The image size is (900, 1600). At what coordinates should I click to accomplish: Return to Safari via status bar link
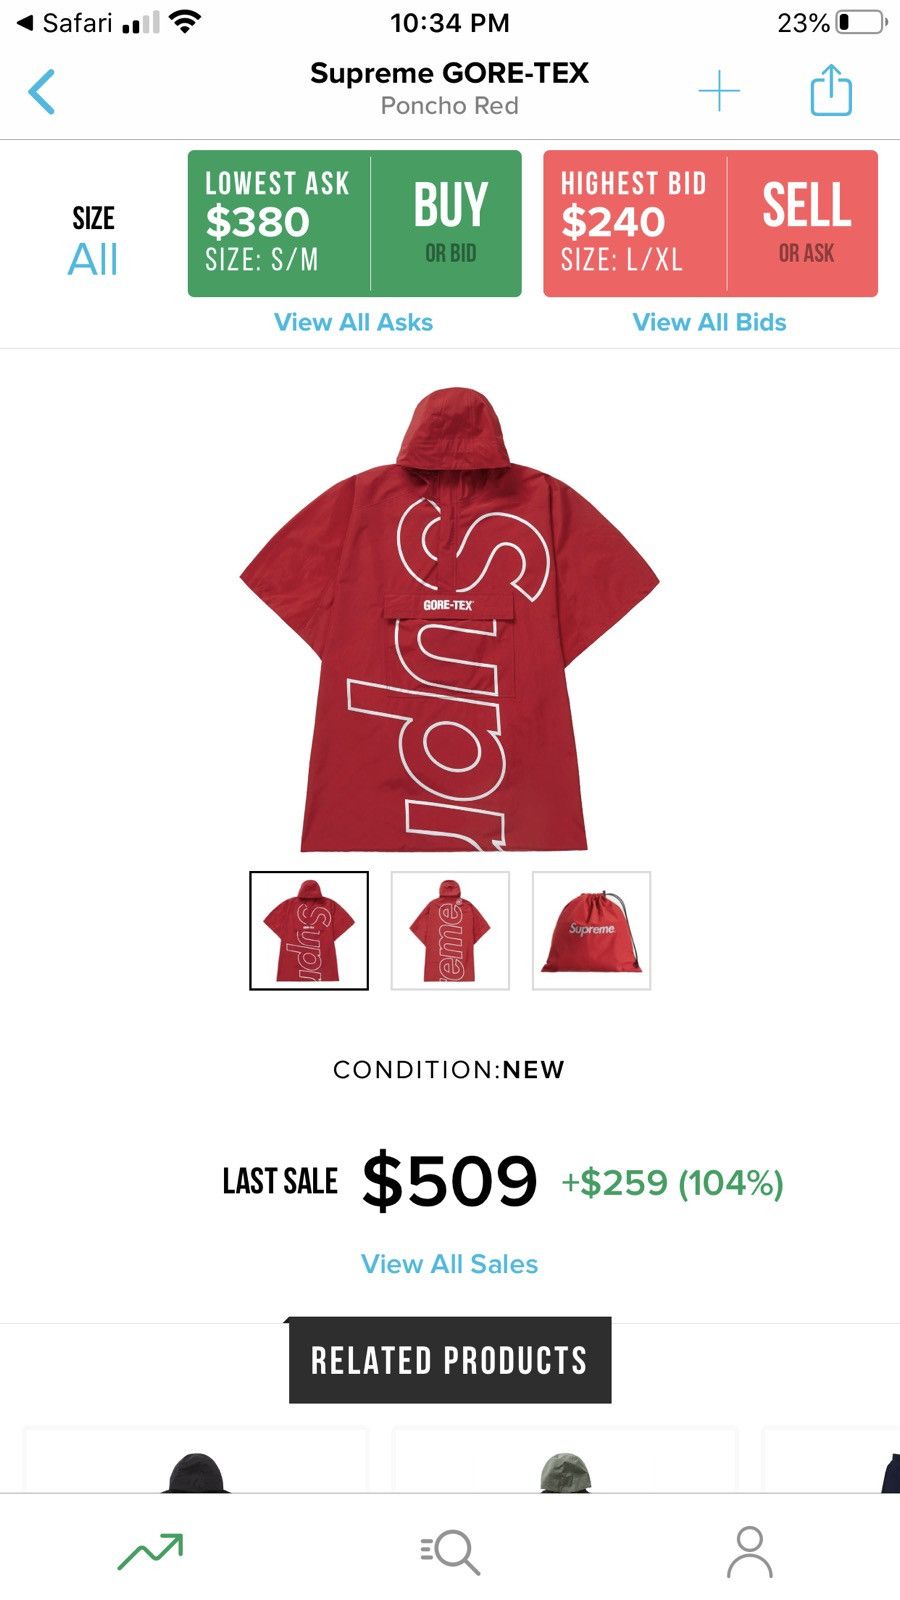[x=65, y=22]
